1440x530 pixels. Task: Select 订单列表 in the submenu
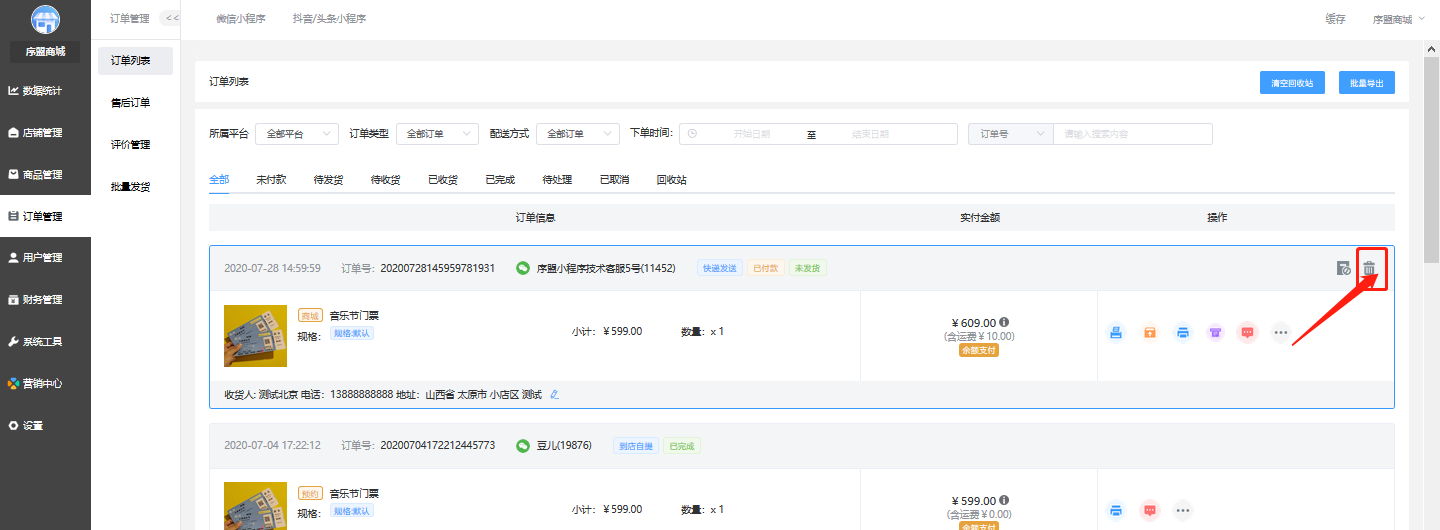click(135, 61)
